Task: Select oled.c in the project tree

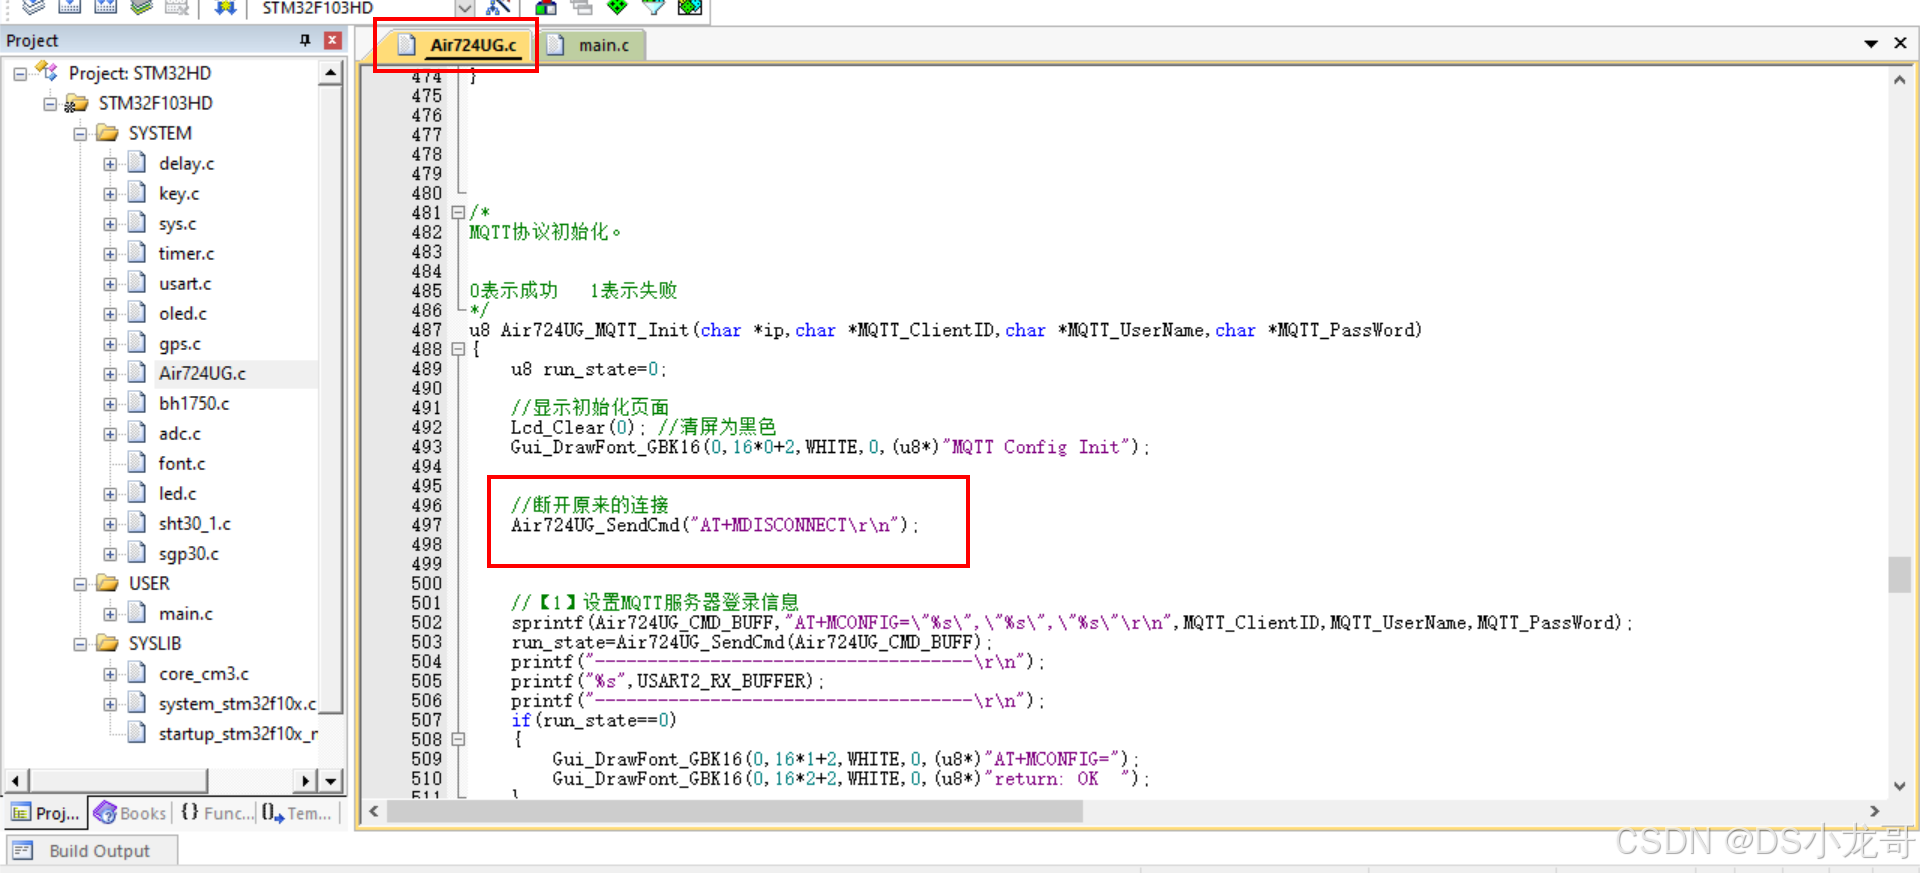Action: pos(183,314)
